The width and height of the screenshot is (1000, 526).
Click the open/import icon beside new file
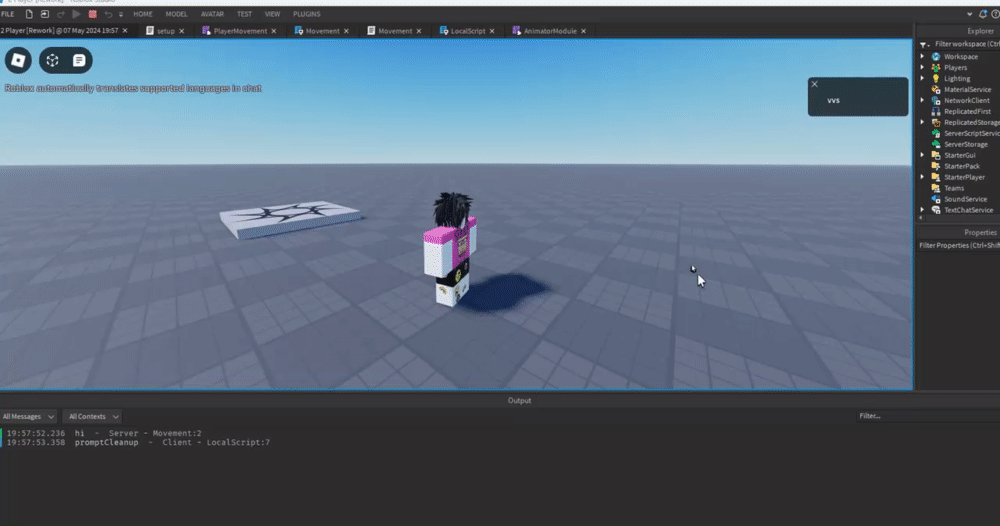click(45, 14)
